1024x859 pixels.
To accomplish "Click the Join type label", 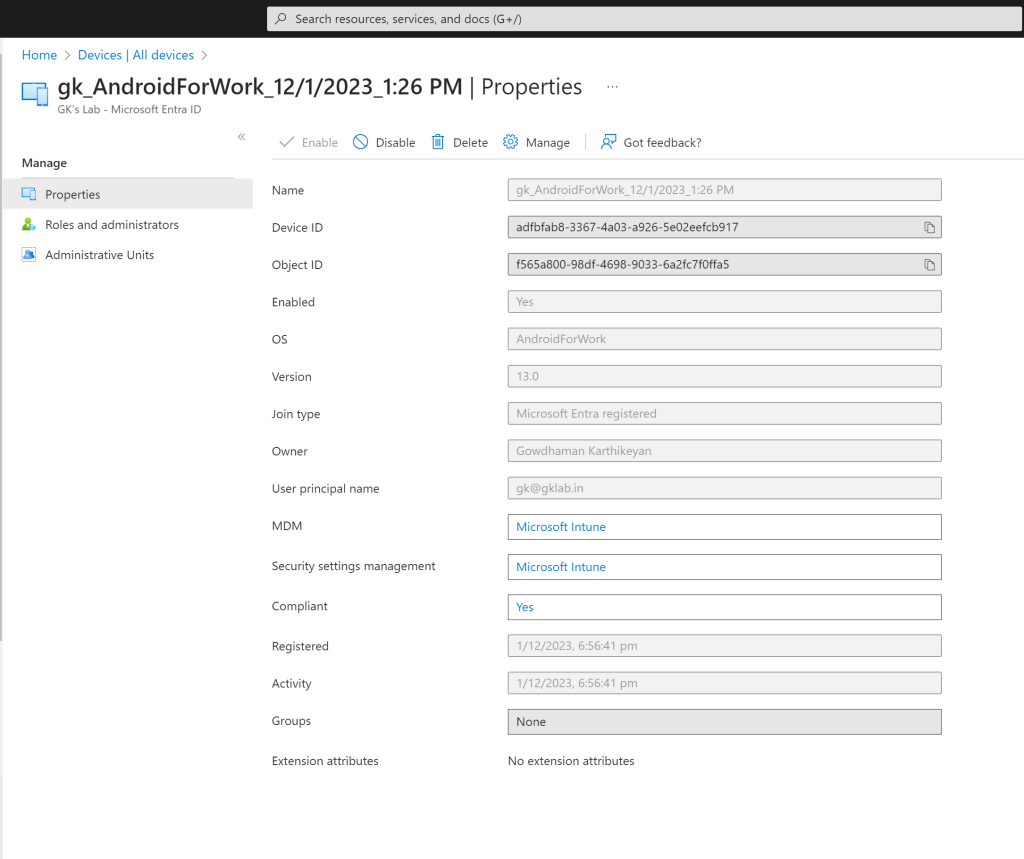I will [x=296, y=414].
